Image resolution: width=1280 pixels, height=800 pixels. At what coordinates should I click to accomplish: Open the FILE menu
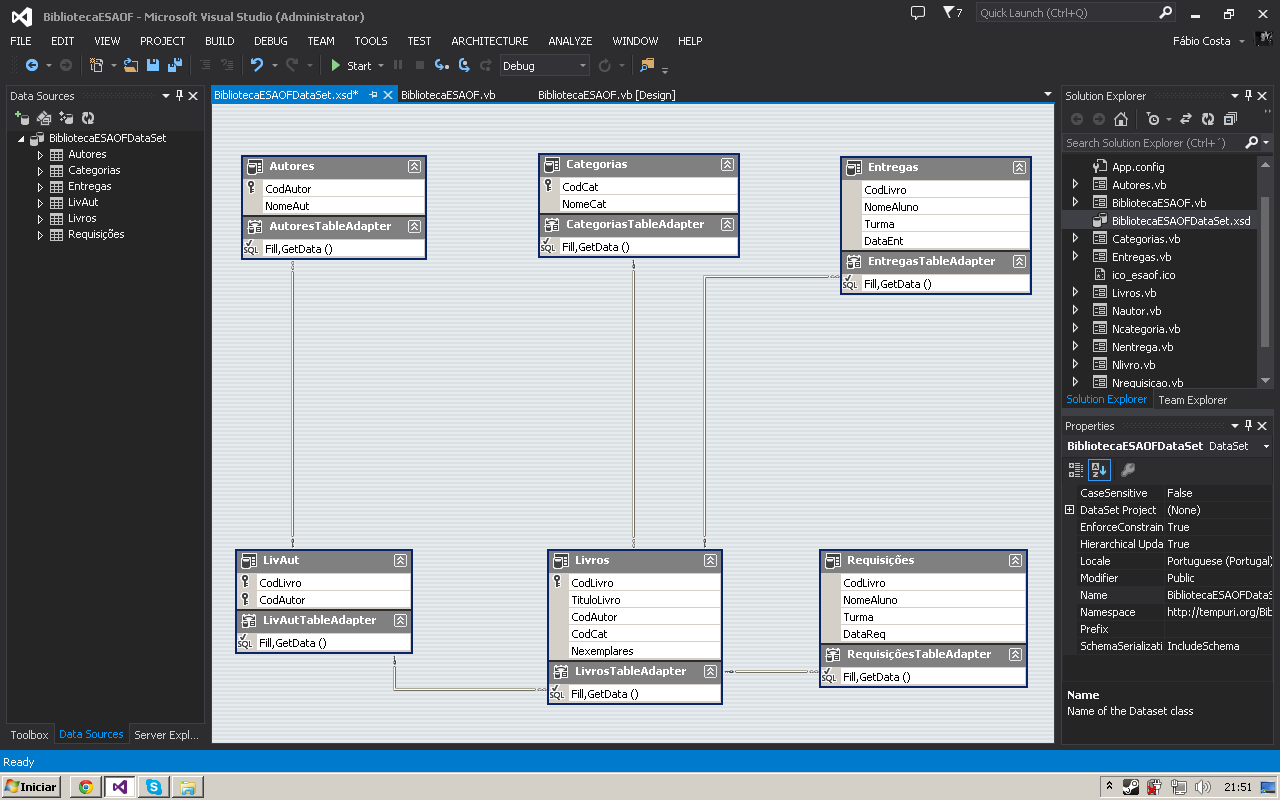click(x=21, y=41)
